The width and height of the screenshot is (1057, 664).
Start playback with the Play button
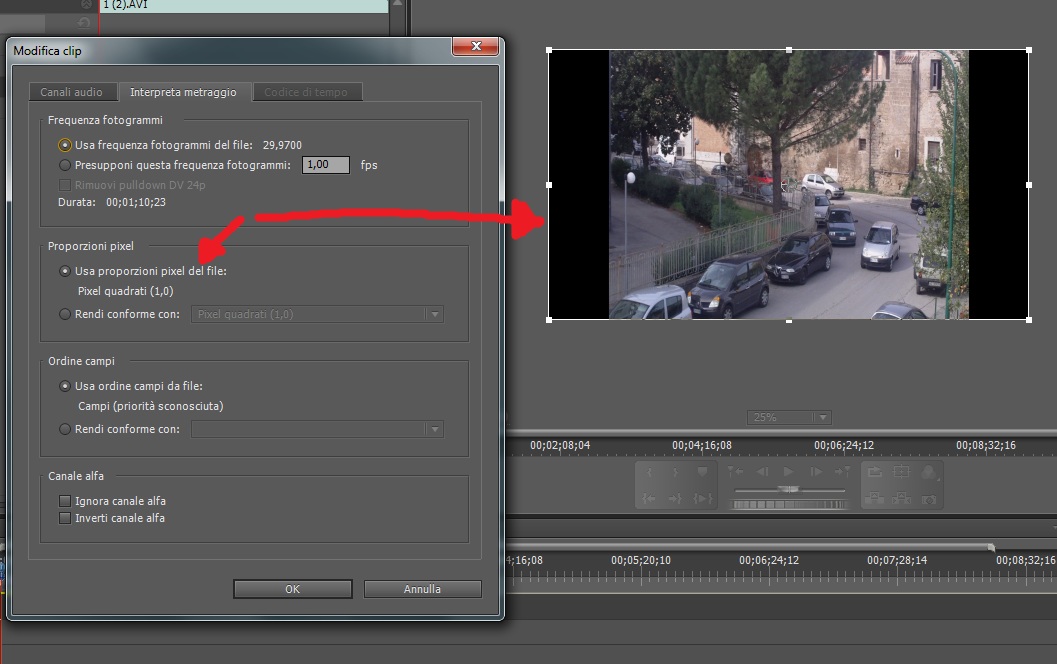point(788,471)
